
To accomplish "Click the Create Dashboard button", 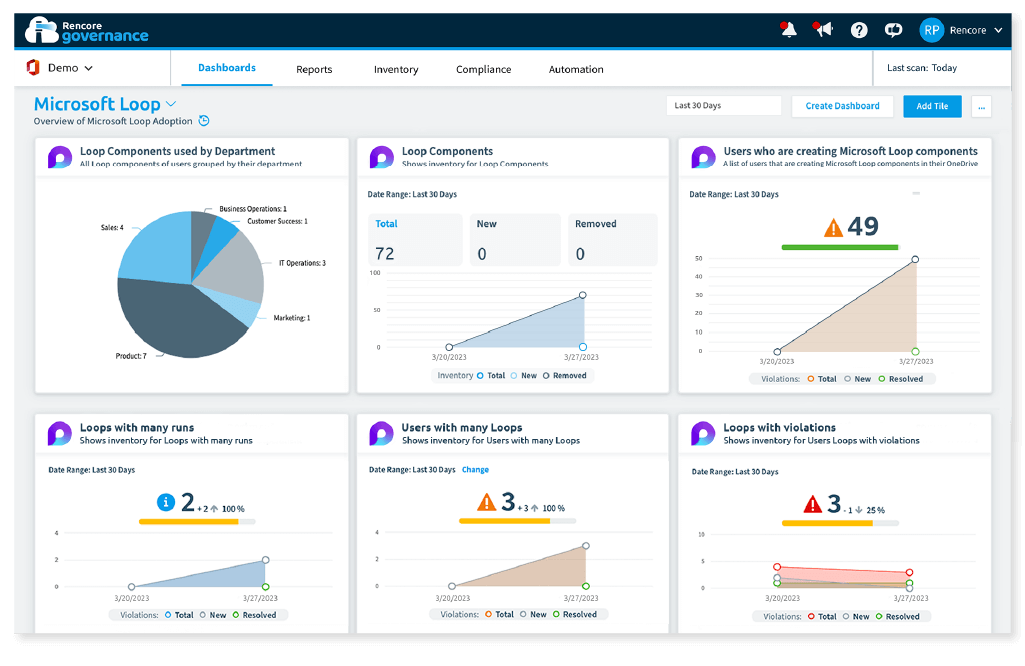I will (843, 106).
